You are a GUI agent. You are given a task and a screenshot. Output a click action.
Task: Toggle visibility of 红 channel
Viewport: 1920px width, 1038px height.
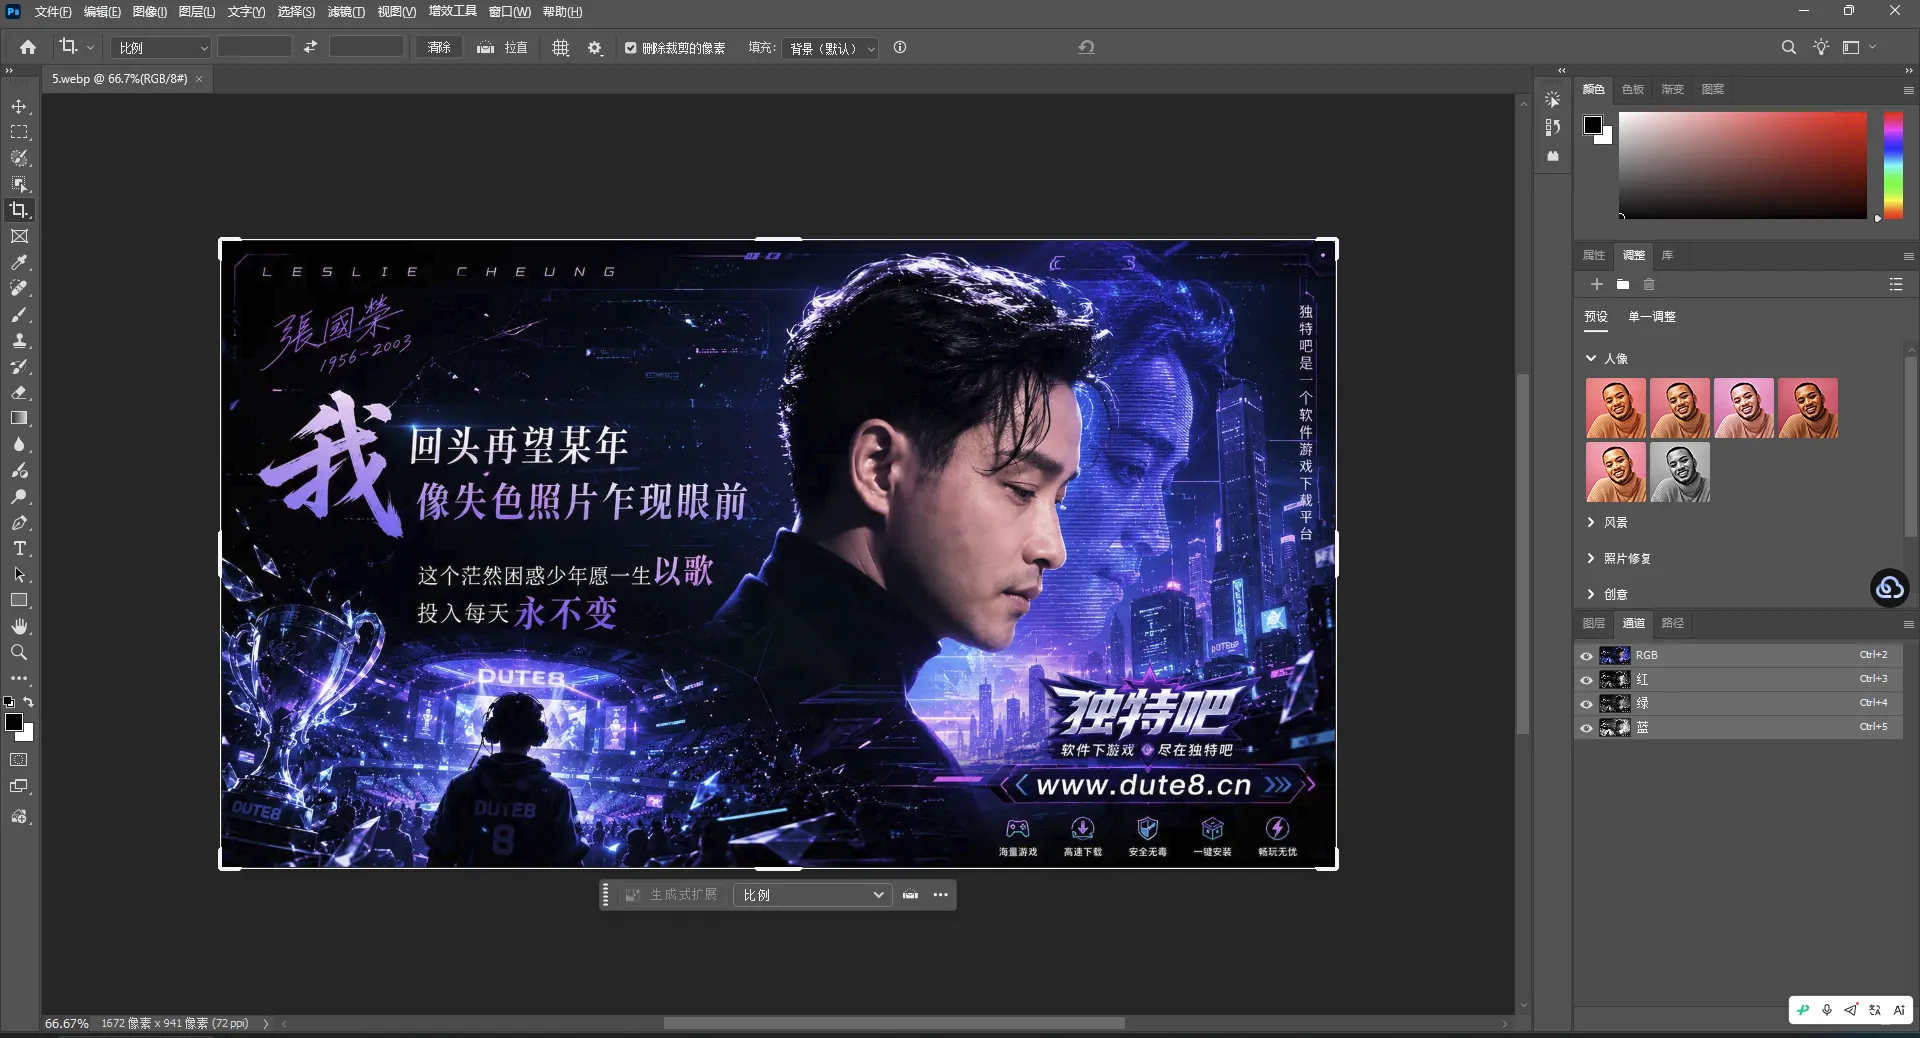(1586, 680)
